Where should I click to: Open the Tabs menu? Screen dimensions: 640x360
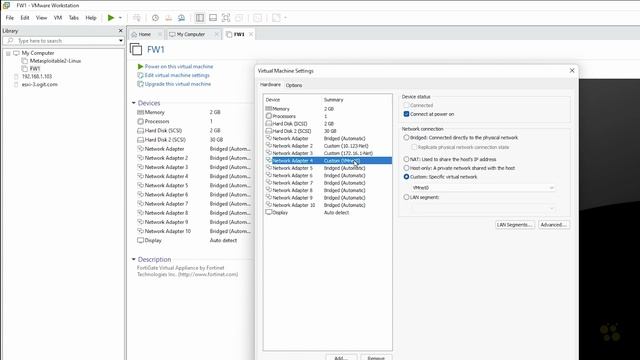click(x=73, y=18)
